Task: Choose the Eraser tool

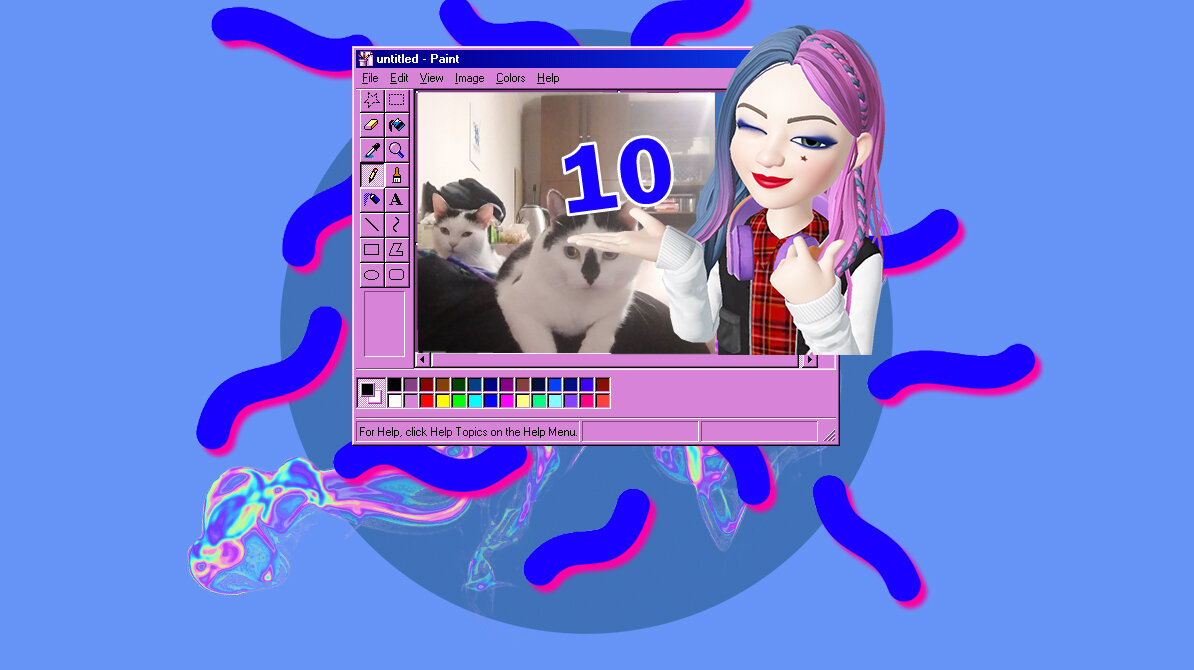Action: click(x=372, y=125)
